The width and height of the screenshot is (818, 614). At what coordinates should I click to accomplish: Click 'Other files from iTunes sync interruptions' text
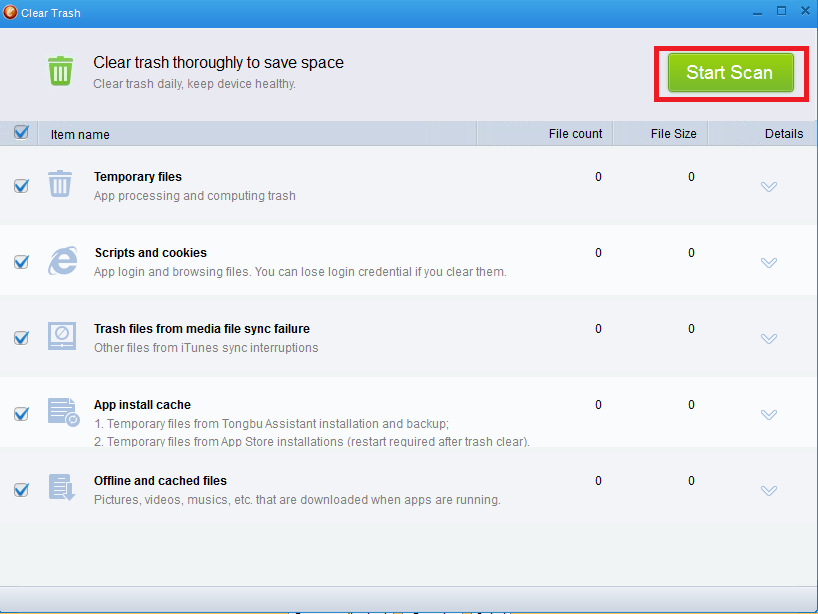coord(206,348)
